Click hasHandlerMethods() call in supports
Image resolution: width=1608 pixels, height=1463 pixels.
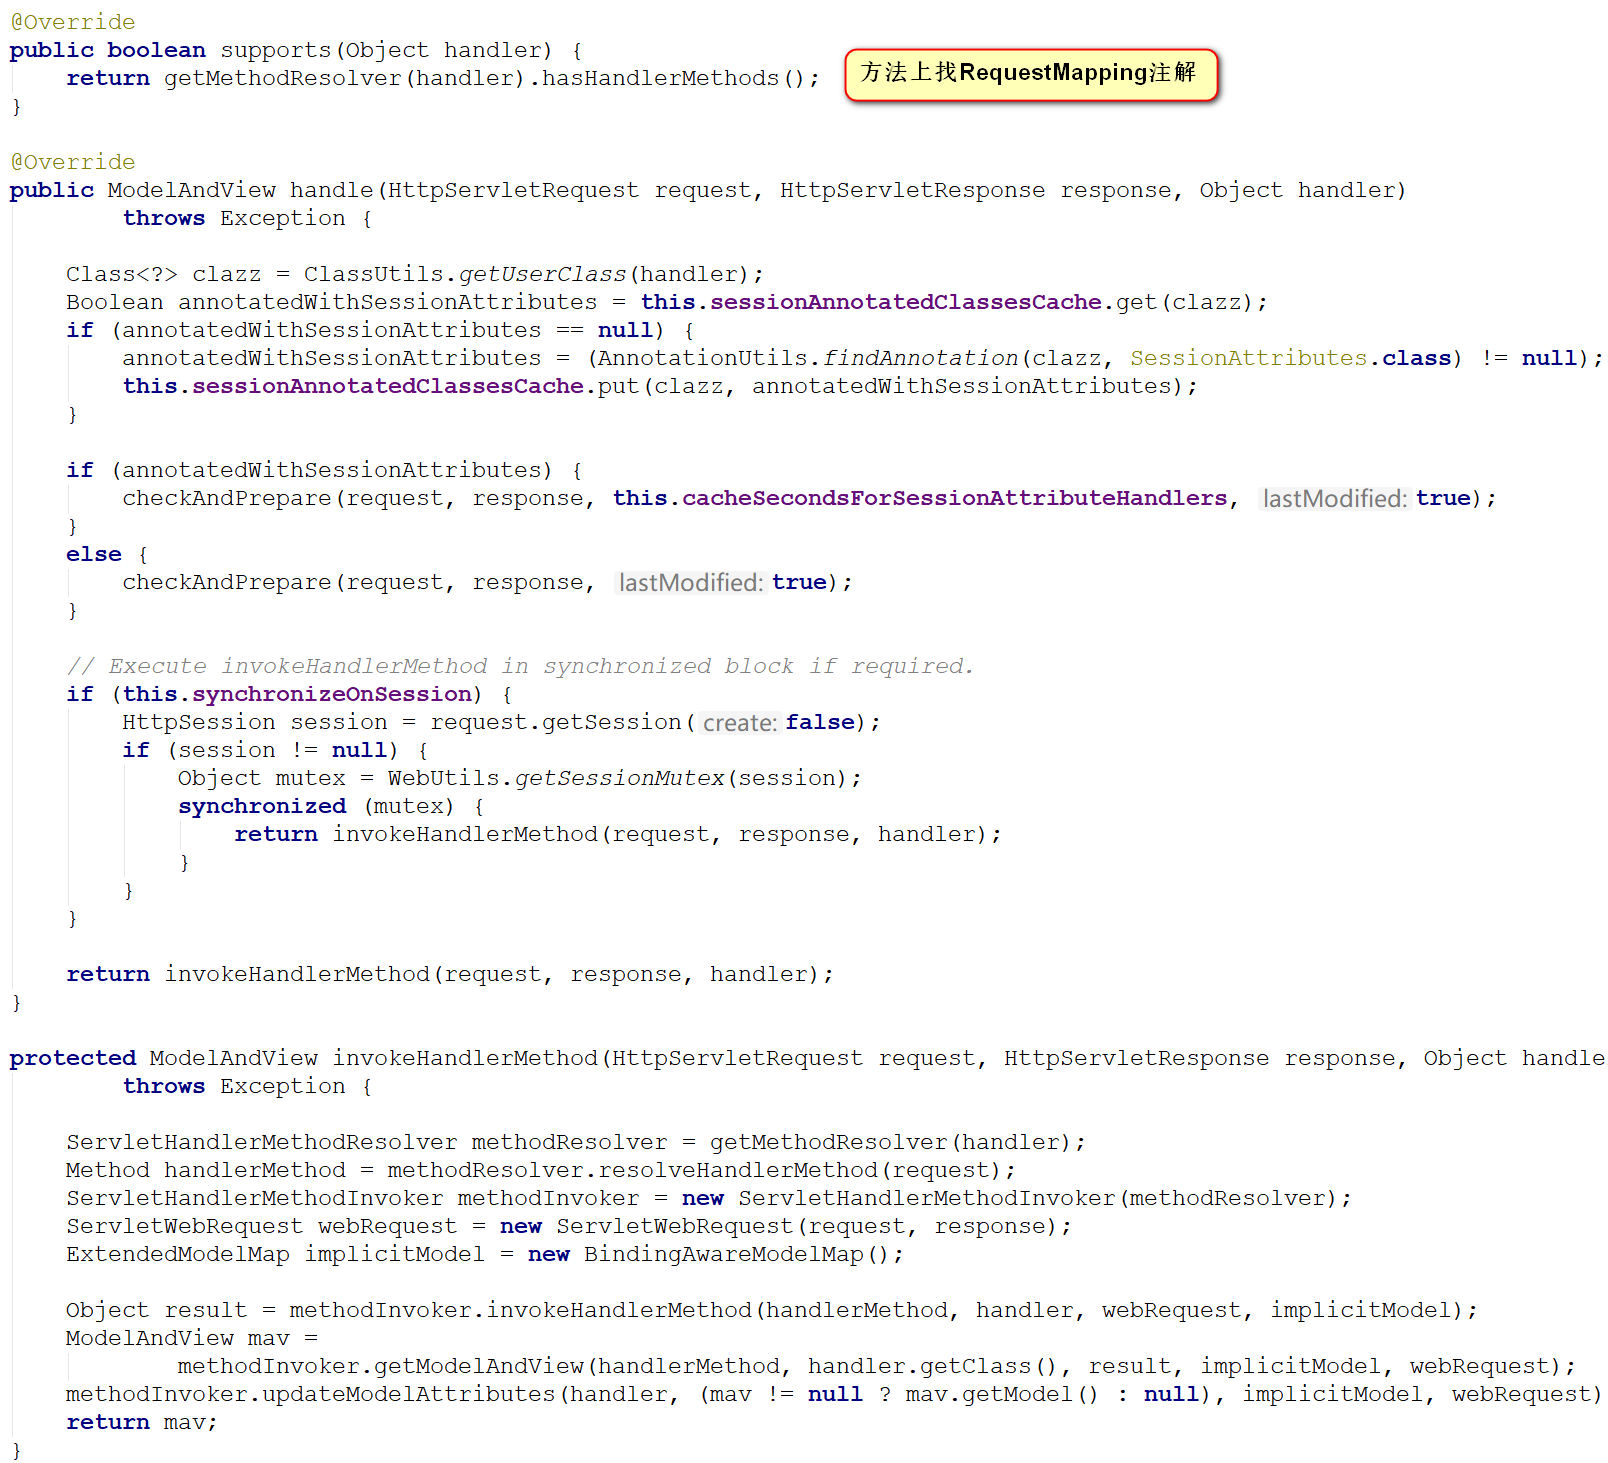[672, 78]
